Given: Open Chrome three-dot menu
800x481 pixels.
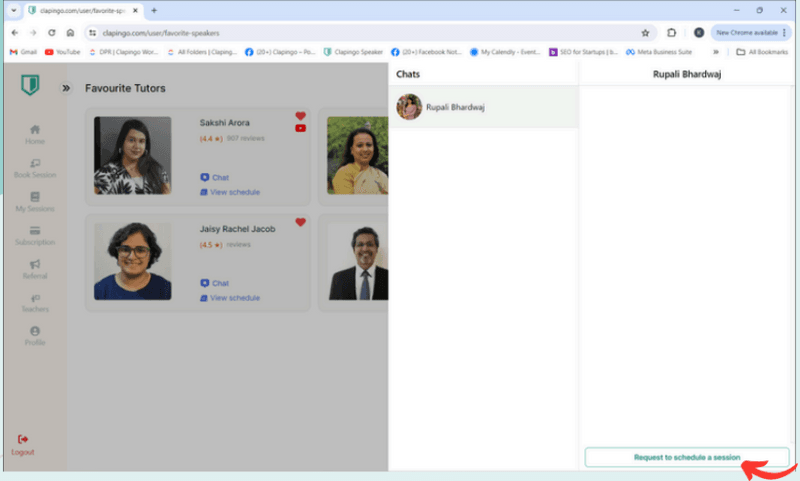Looking at the screenshot, I should (x=784, y=32).
